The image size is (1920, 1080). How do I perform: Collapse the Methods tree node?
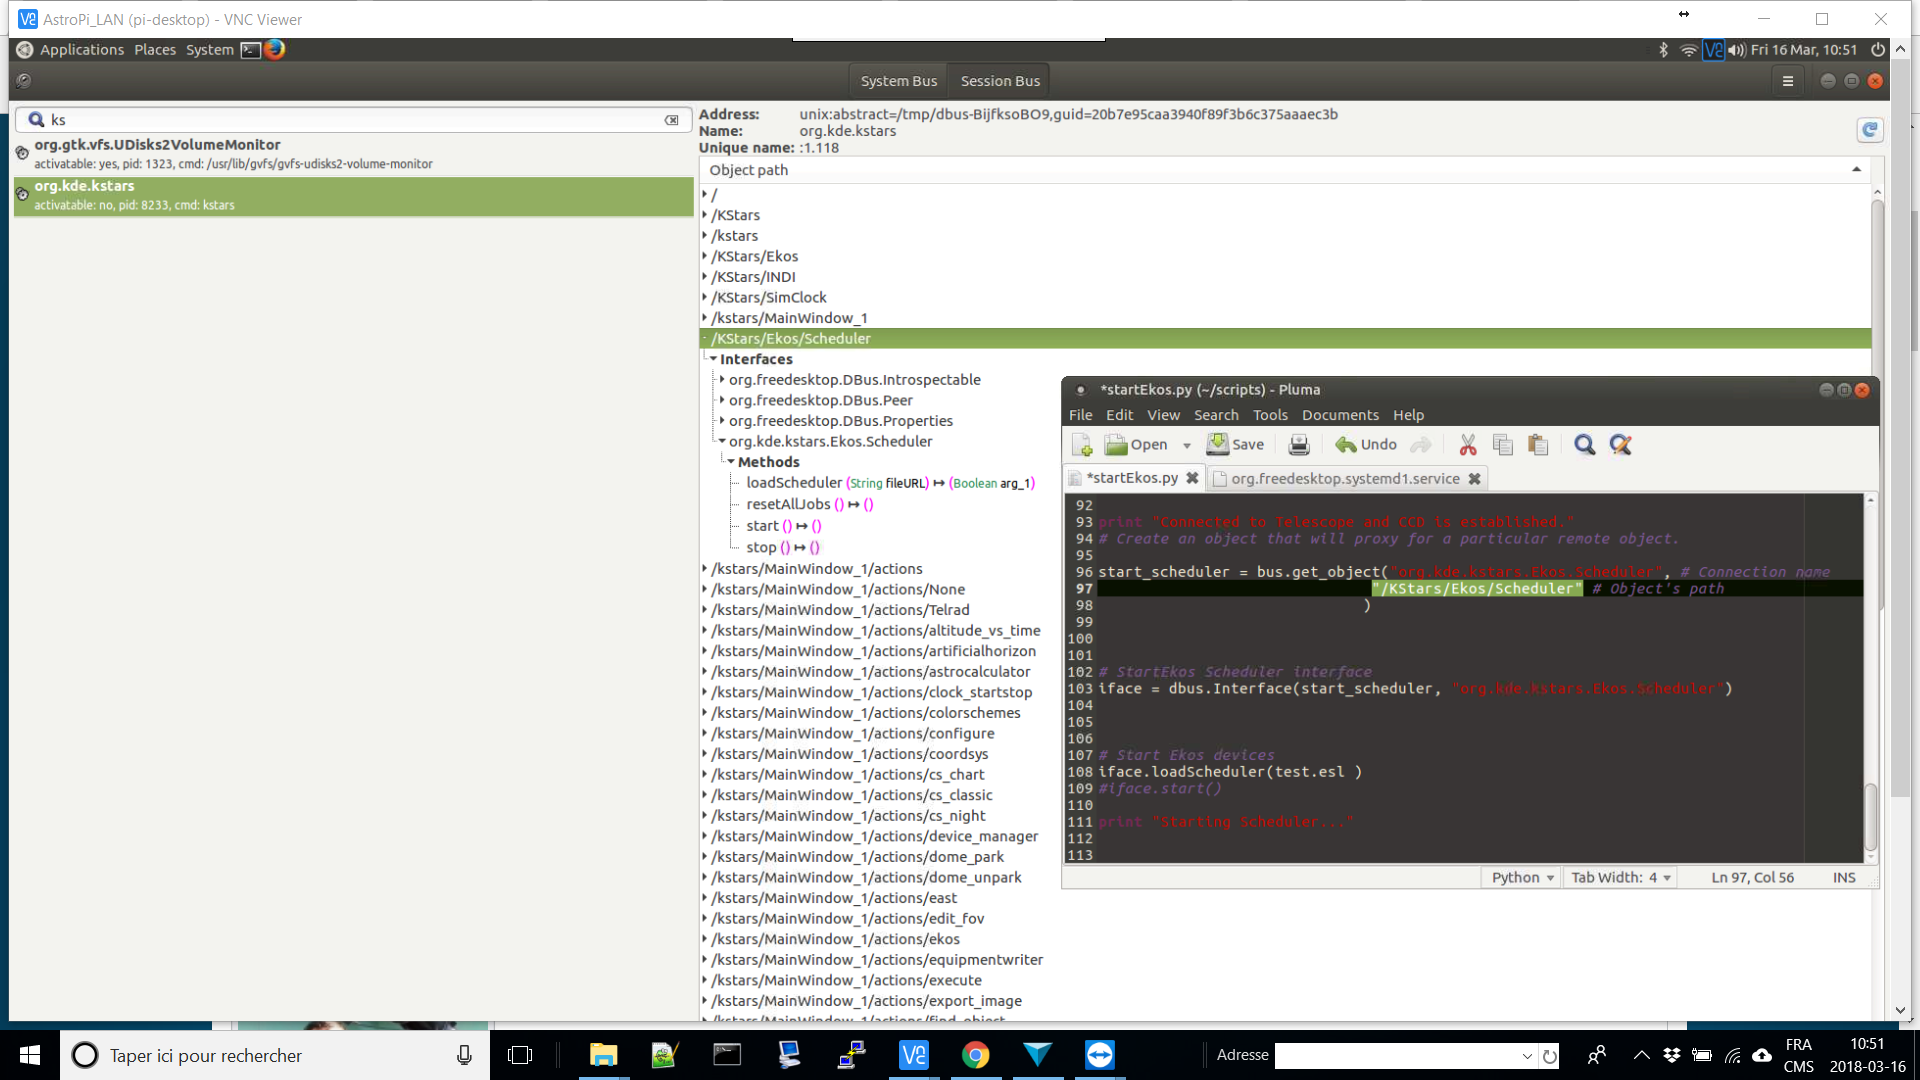(x=731, y=462)
